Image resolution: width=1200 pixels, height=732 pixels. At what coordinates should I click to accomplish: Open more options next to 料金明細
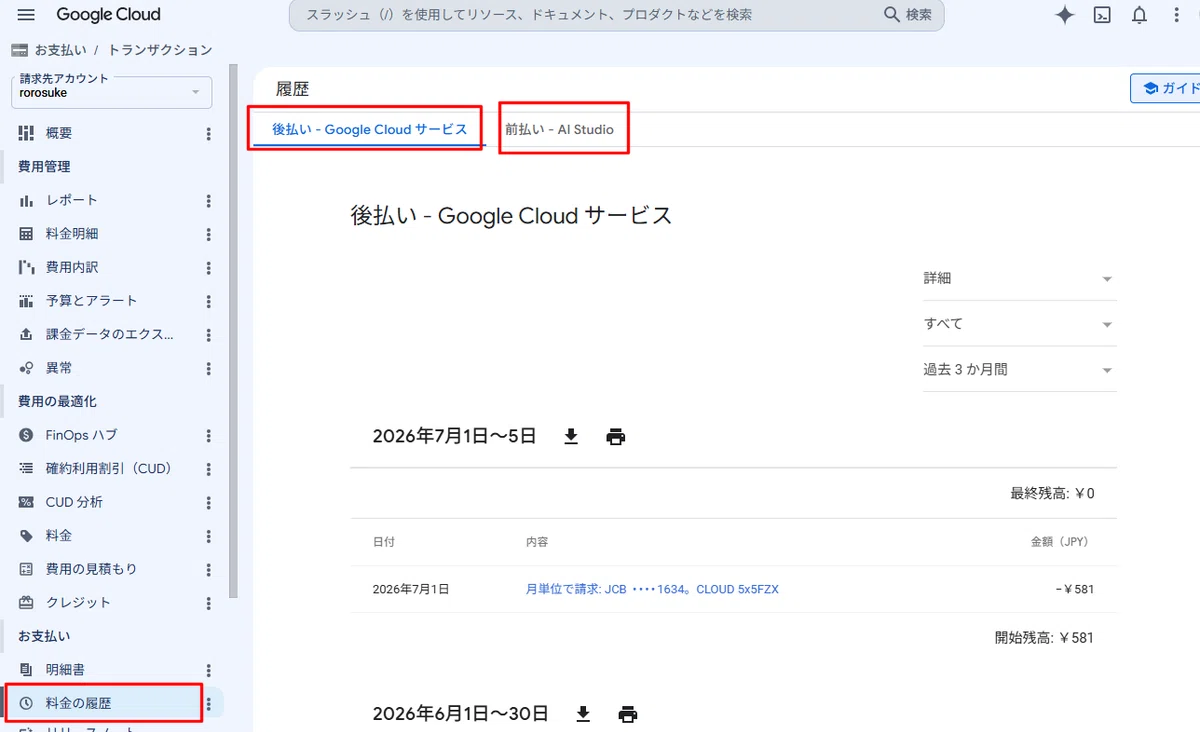209,234
